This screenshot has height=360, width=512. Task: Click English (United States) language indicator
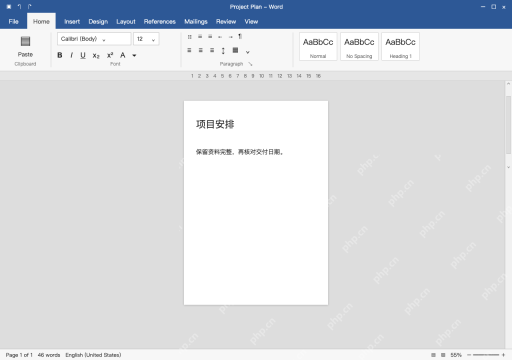pyautogui.click(x=93, y=355)
